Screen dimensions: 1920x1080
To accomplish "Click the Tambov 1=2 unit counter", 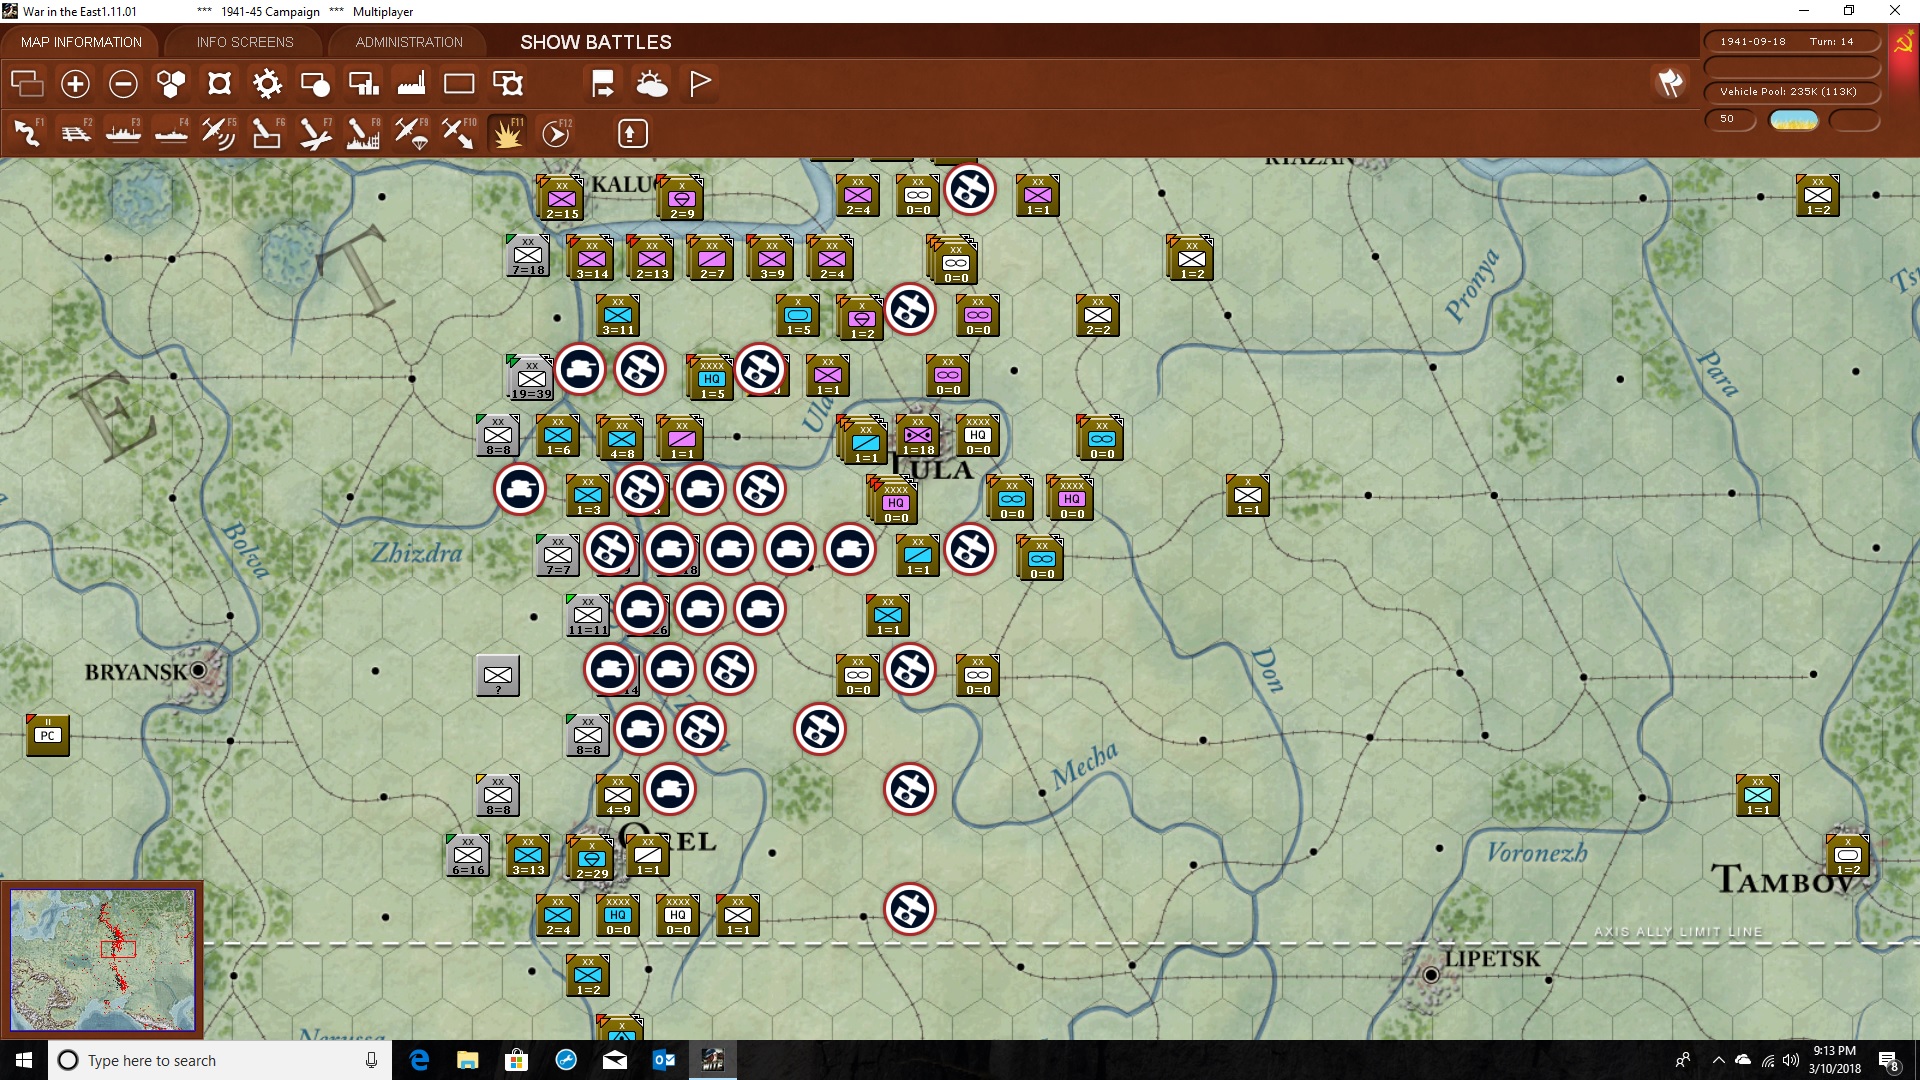I will [1847, 855].
